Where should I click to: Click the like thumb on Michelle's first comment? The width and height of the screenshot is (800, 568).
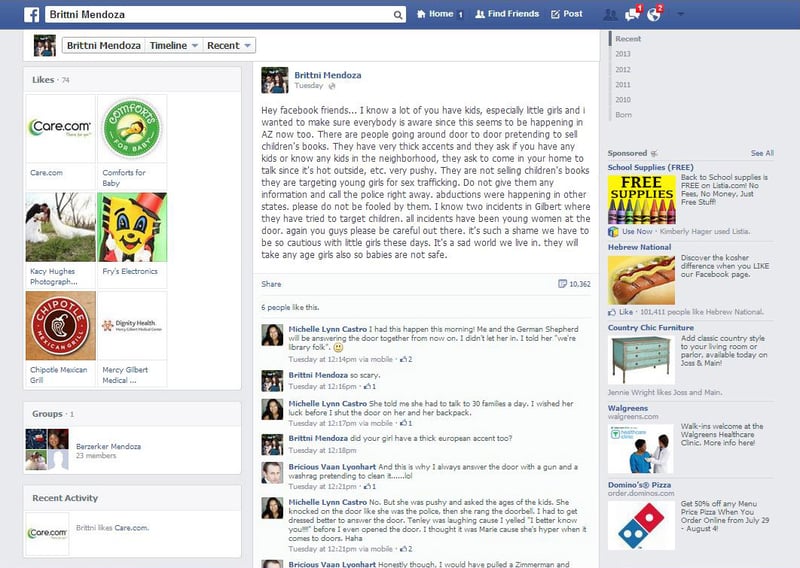tap(404, 359)
